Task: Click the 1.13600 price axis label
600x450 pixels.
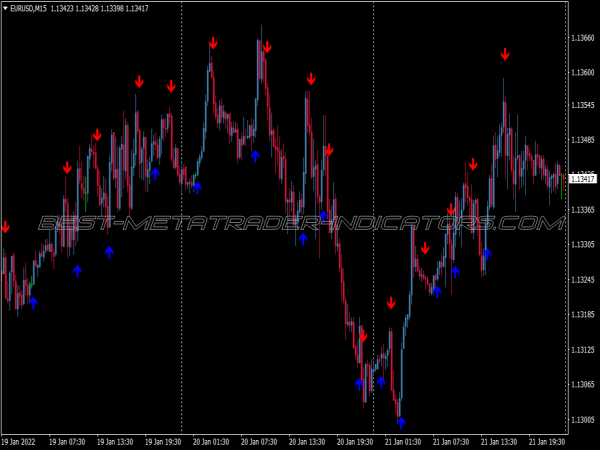Action: [x=583, y=72]
